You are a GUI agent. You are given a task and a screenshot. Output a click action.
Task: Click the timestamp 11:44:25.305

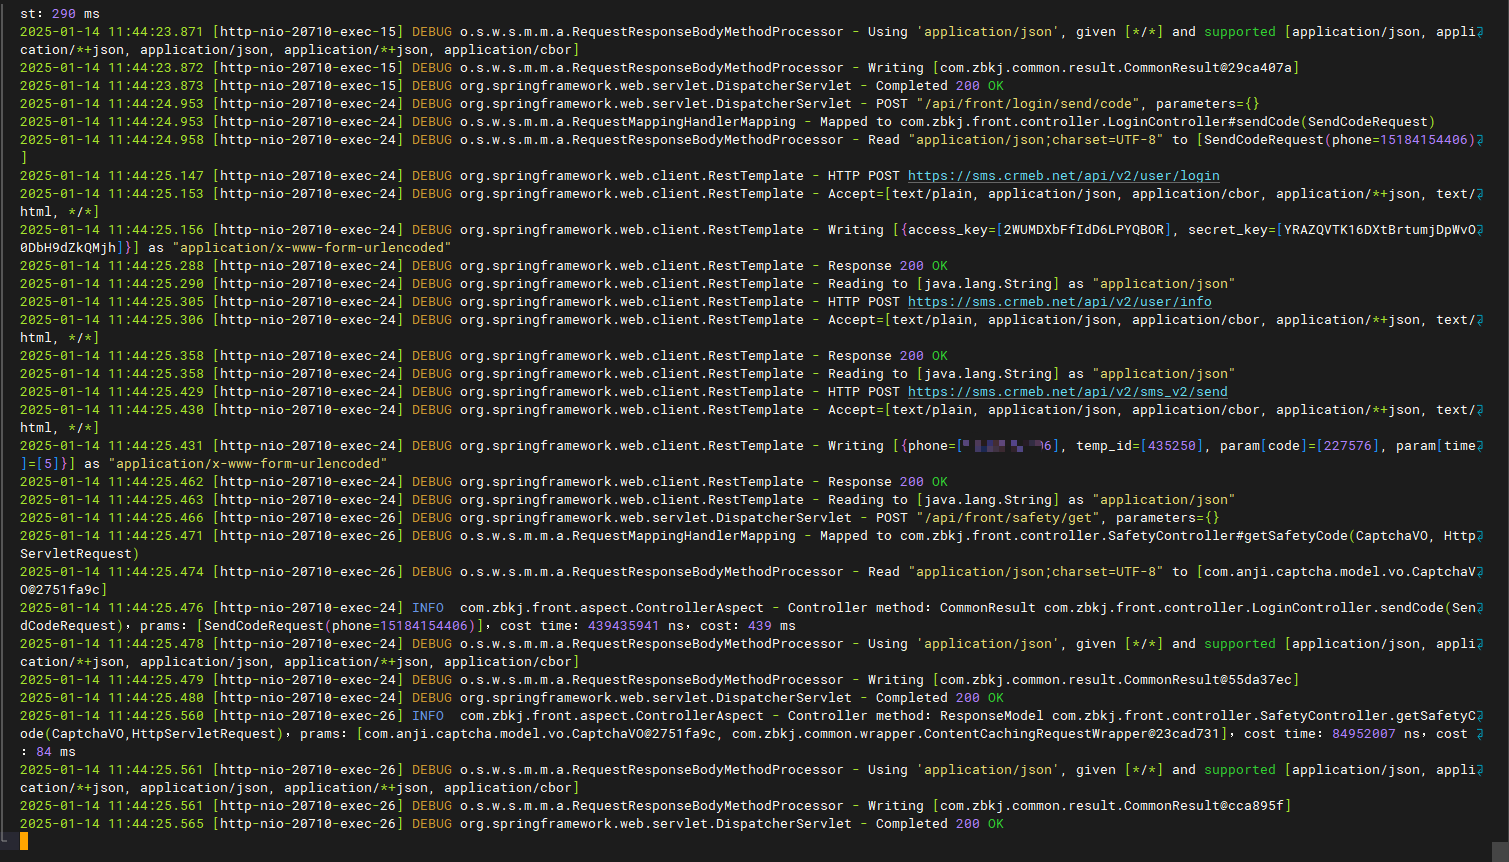click(155, 302)
